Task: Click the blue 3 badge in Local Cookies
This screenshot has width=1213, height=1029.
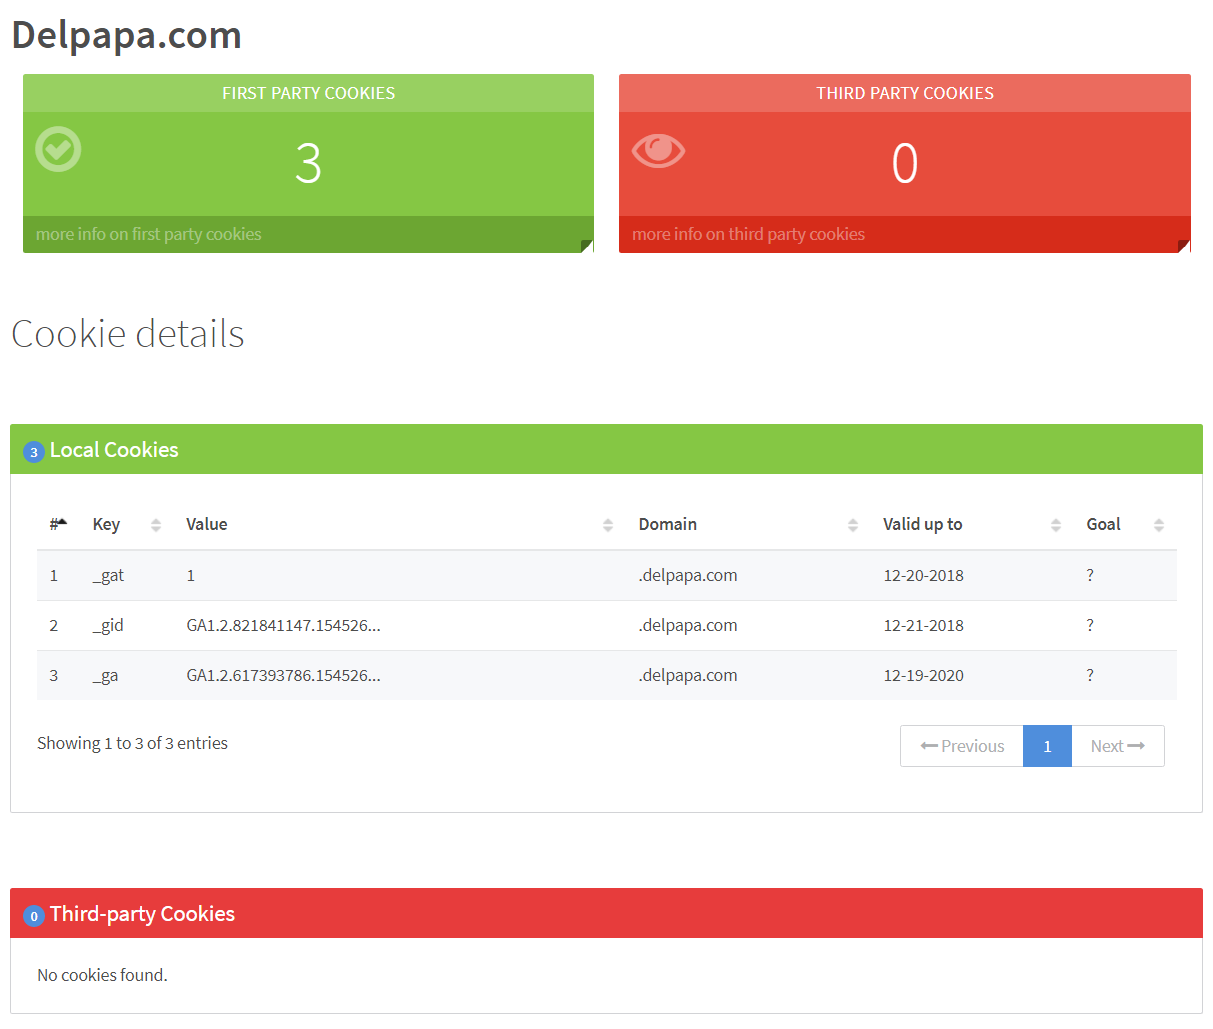Action: (34, 452)
